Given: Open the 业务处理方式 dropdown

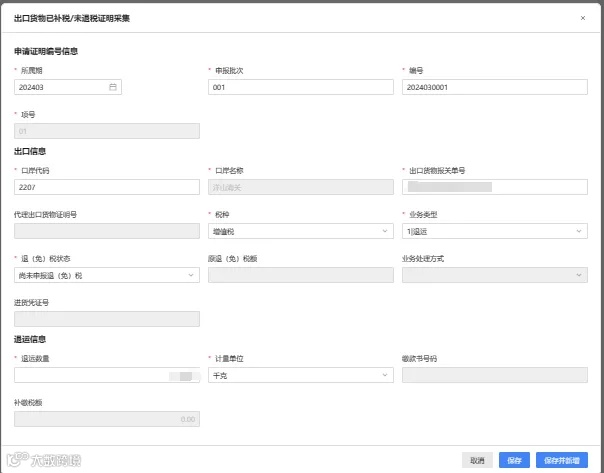Looking at the screenshot, I should coord(495,275).
